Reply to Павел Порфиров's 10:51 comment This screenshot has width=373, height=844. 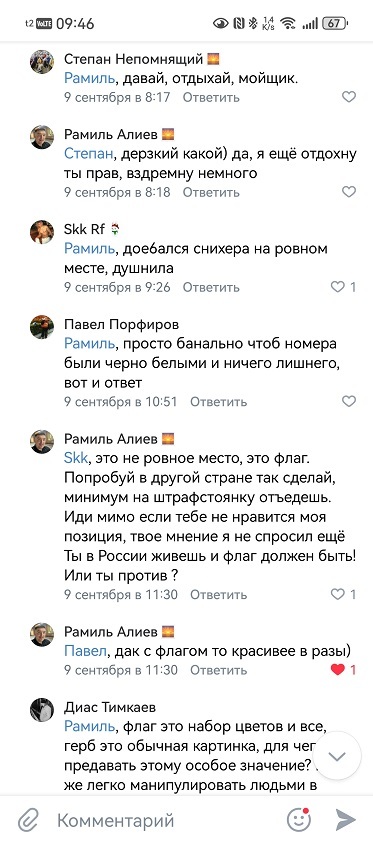(219, 402)
